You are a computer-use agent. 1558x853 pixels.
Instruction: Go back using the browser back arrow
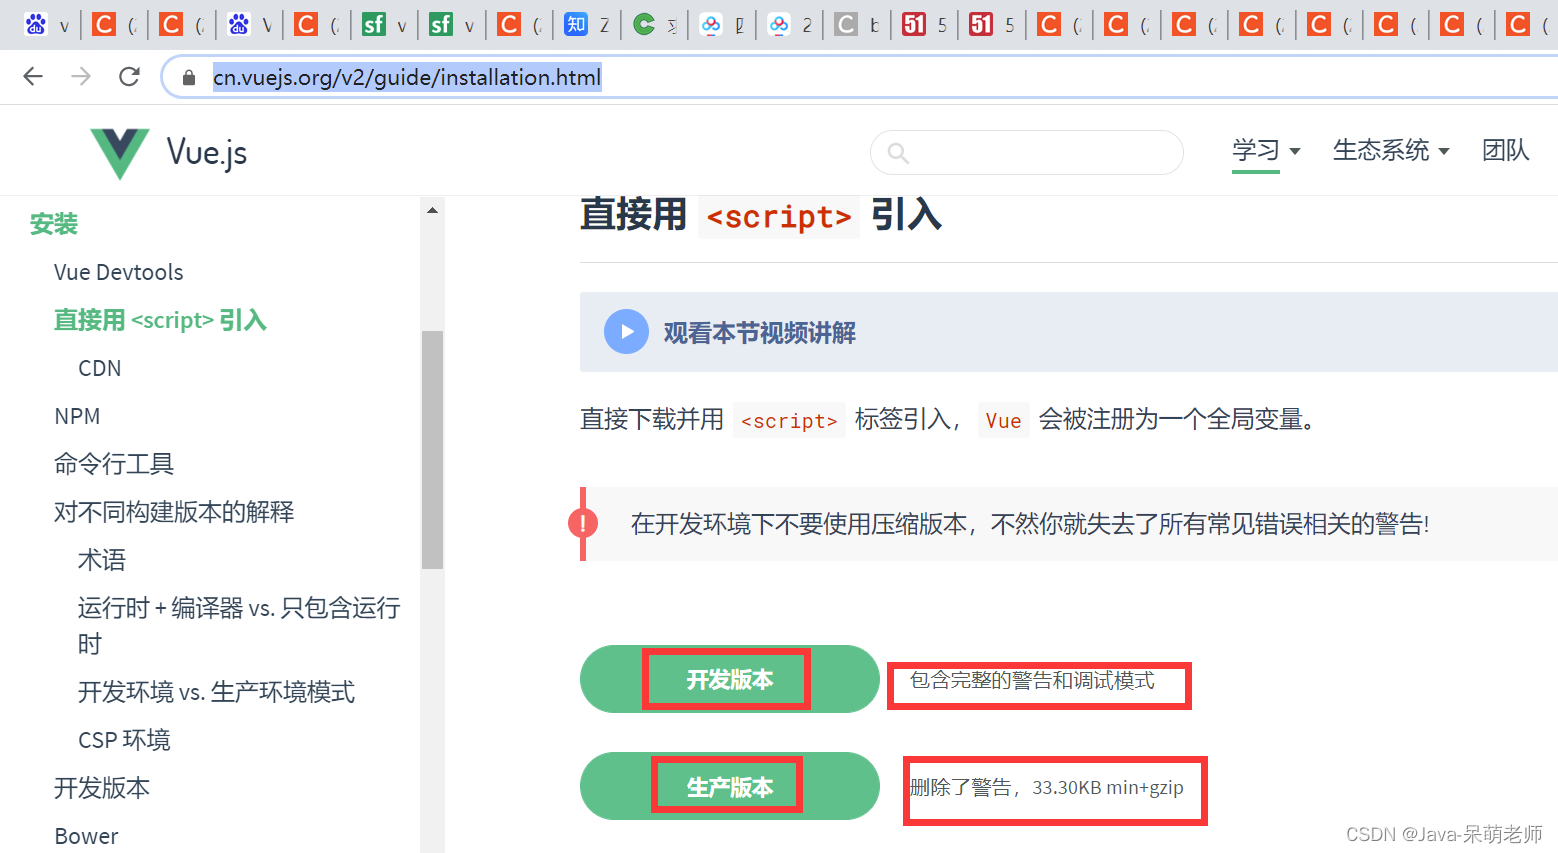pyautogui.click(x=33, y=77)
